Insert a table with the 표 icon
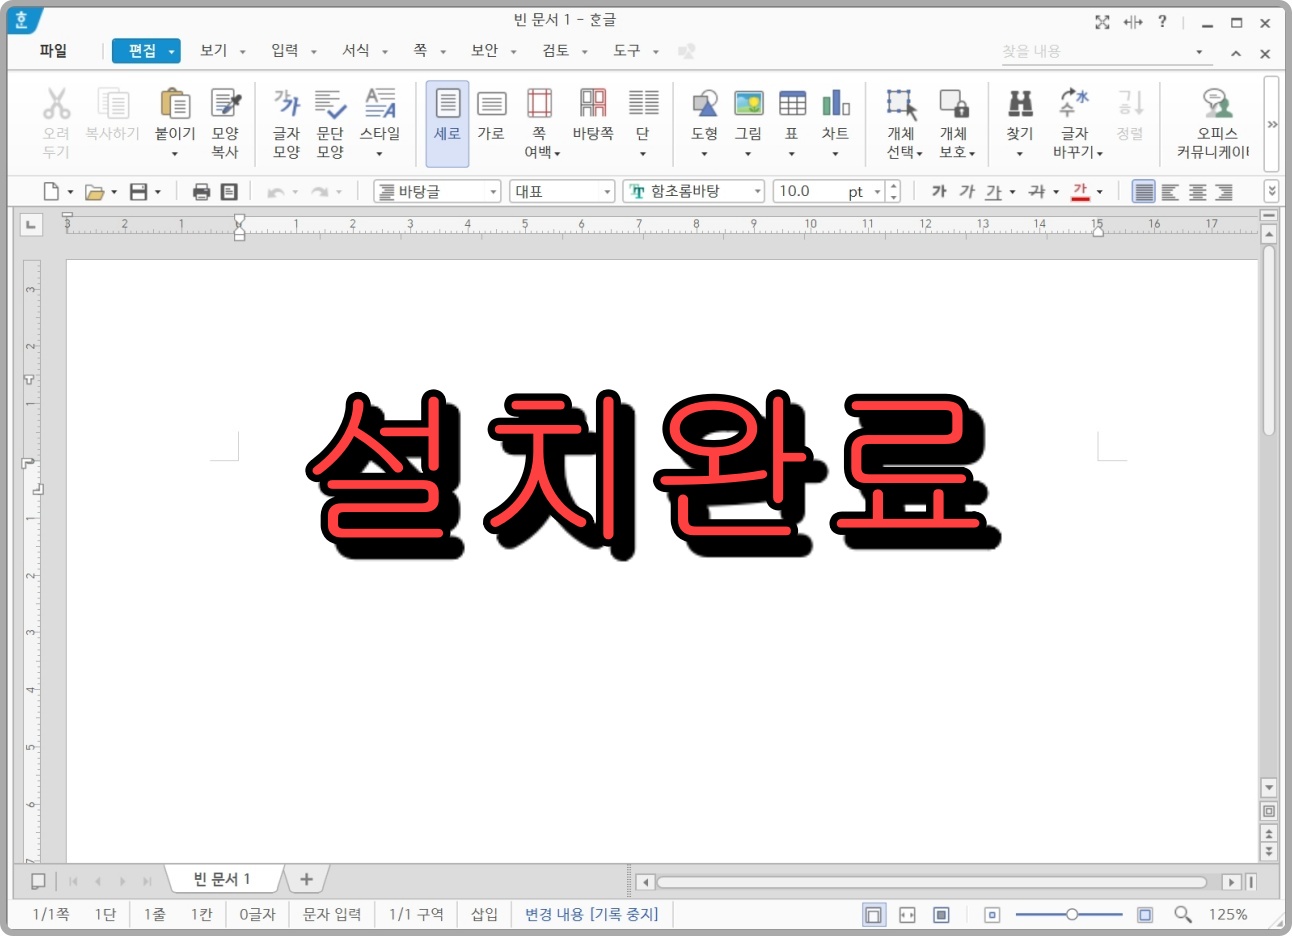This screenshot has height=936, width=1292. (x=792, y=113)
